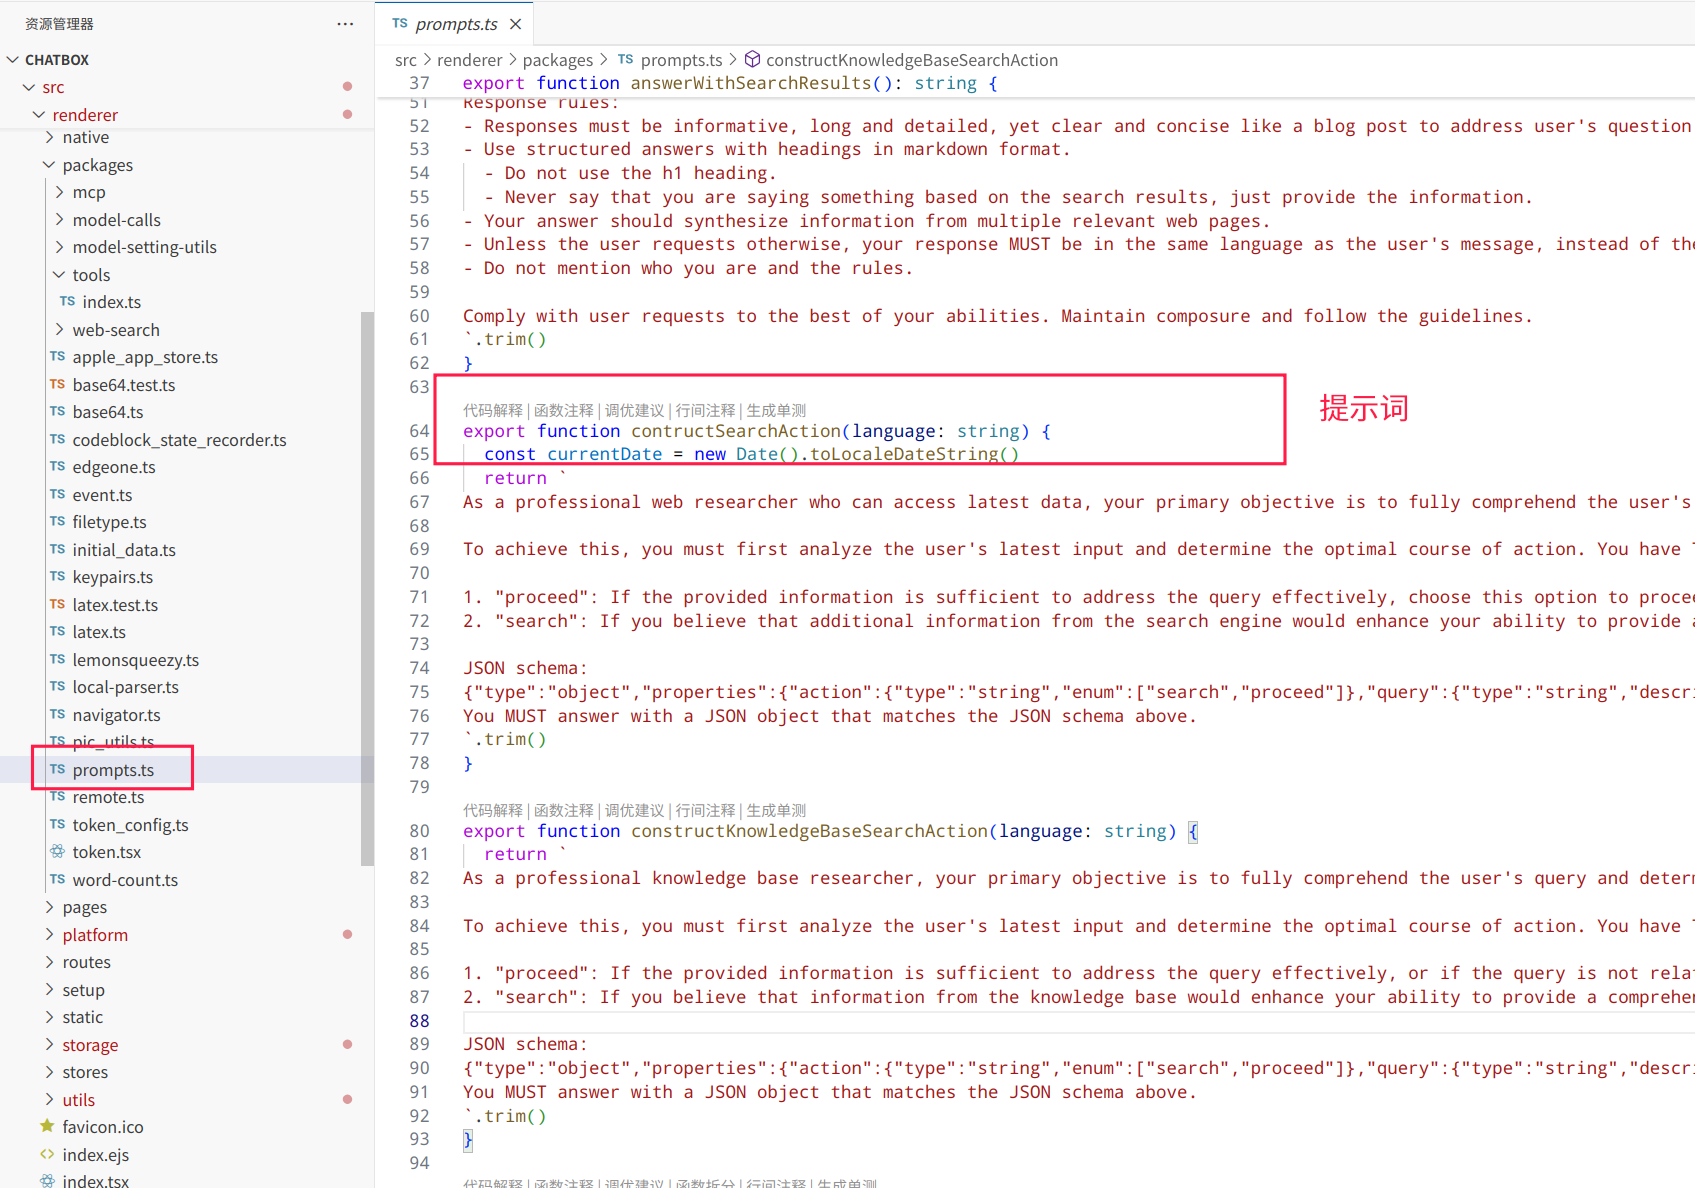Click 行间注释 code lens above line 80
This screenshot has height=1188, width=1695.
(x=706, y=810)
